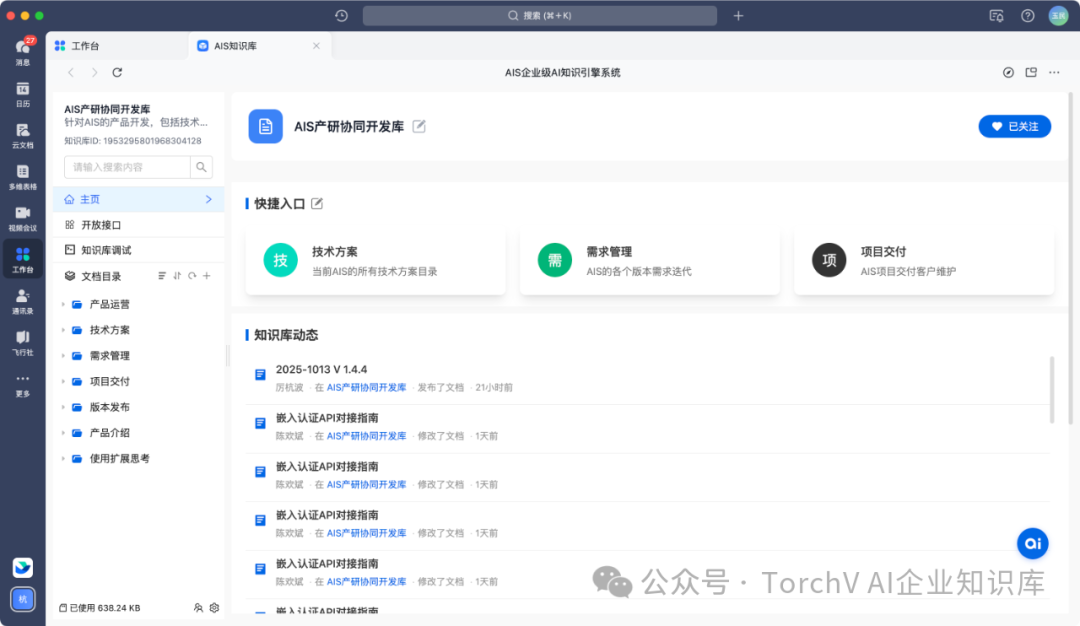Open the three-dot more options menu
This screenshot has height=626, width=1080.
point(1055,72)
